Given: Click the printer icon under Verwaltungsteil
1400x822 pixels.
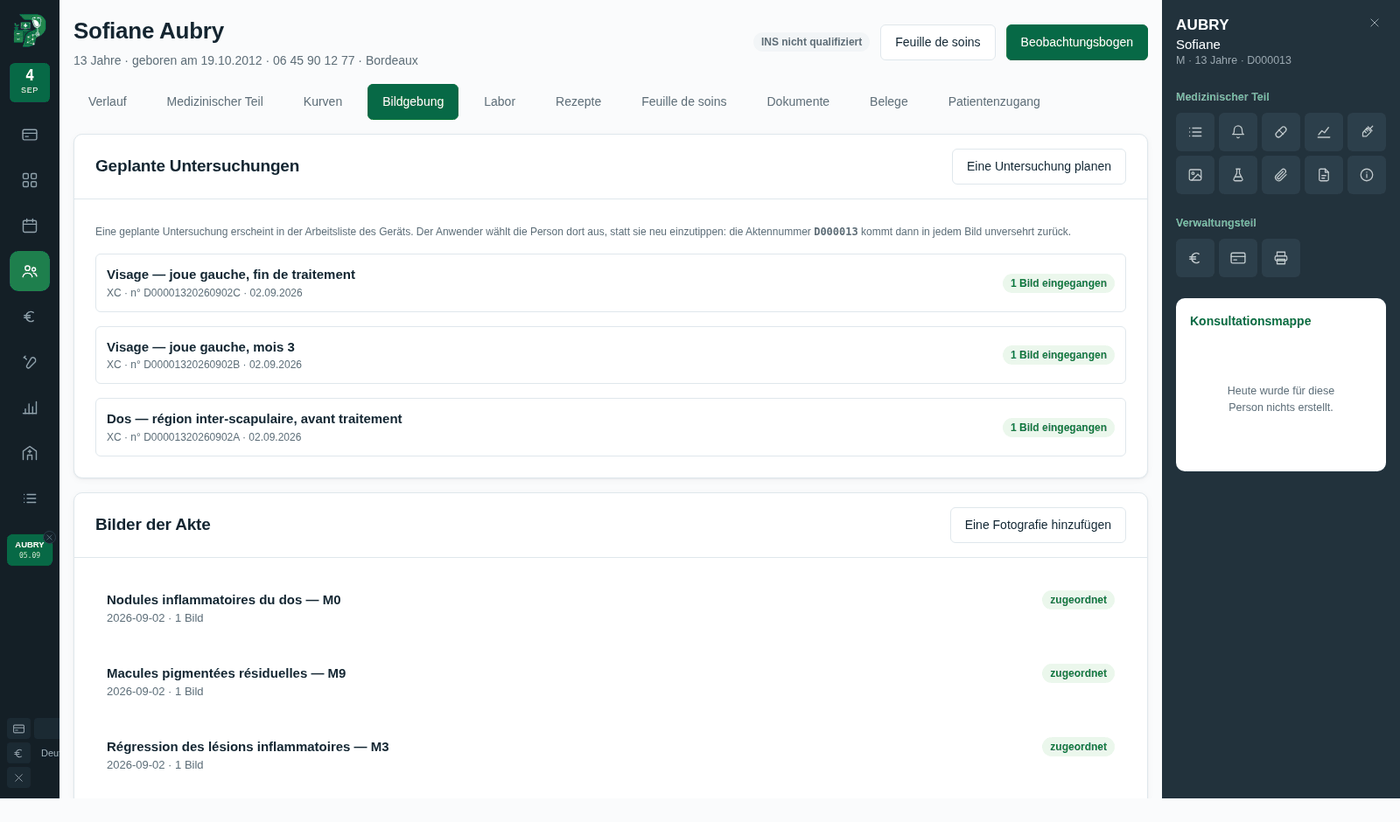Looking at the screenshot, I should [x=1281, y=258].
